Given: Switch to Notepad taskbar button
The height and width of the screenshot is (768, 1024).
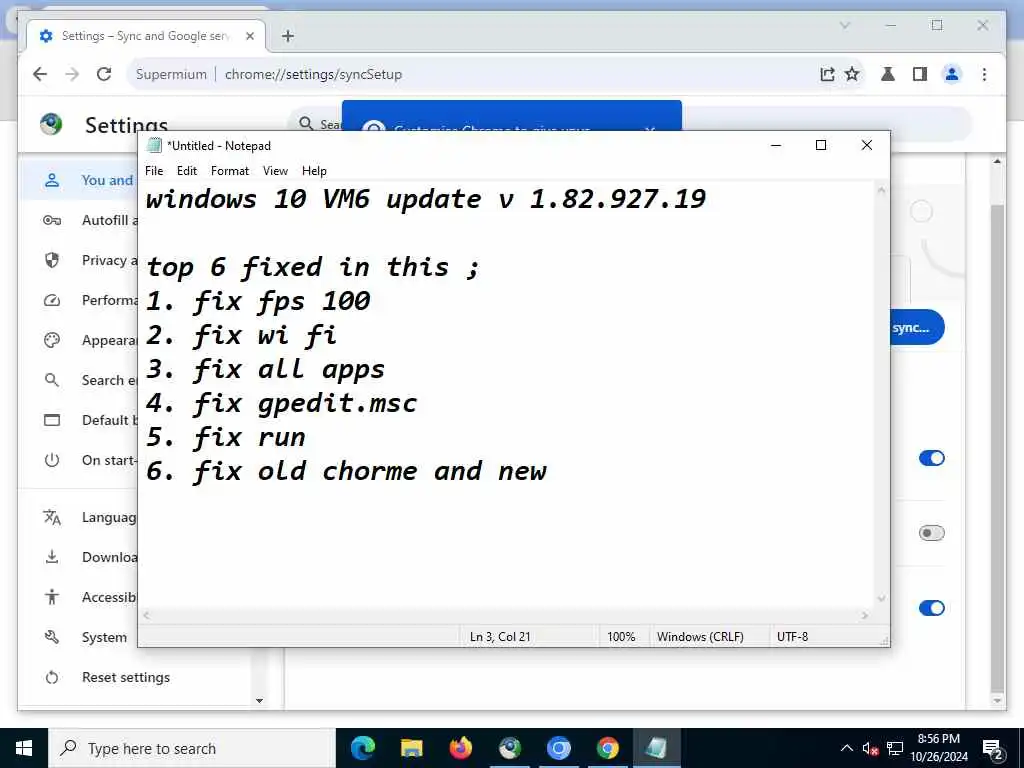Looking at the screenshot, I should pos(656,748).
